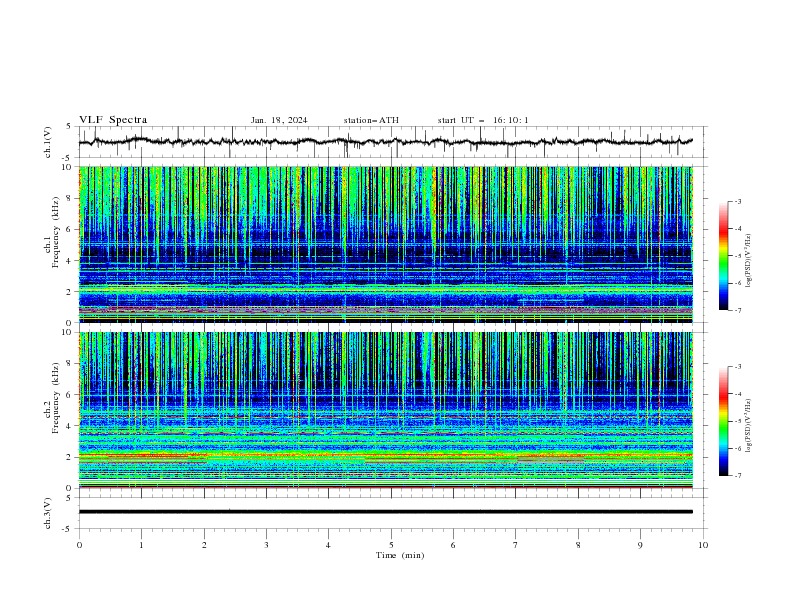Viewport: 792px width, 612px height.
Task: Click the time axis tick label '1'
Action: (141, 545)
